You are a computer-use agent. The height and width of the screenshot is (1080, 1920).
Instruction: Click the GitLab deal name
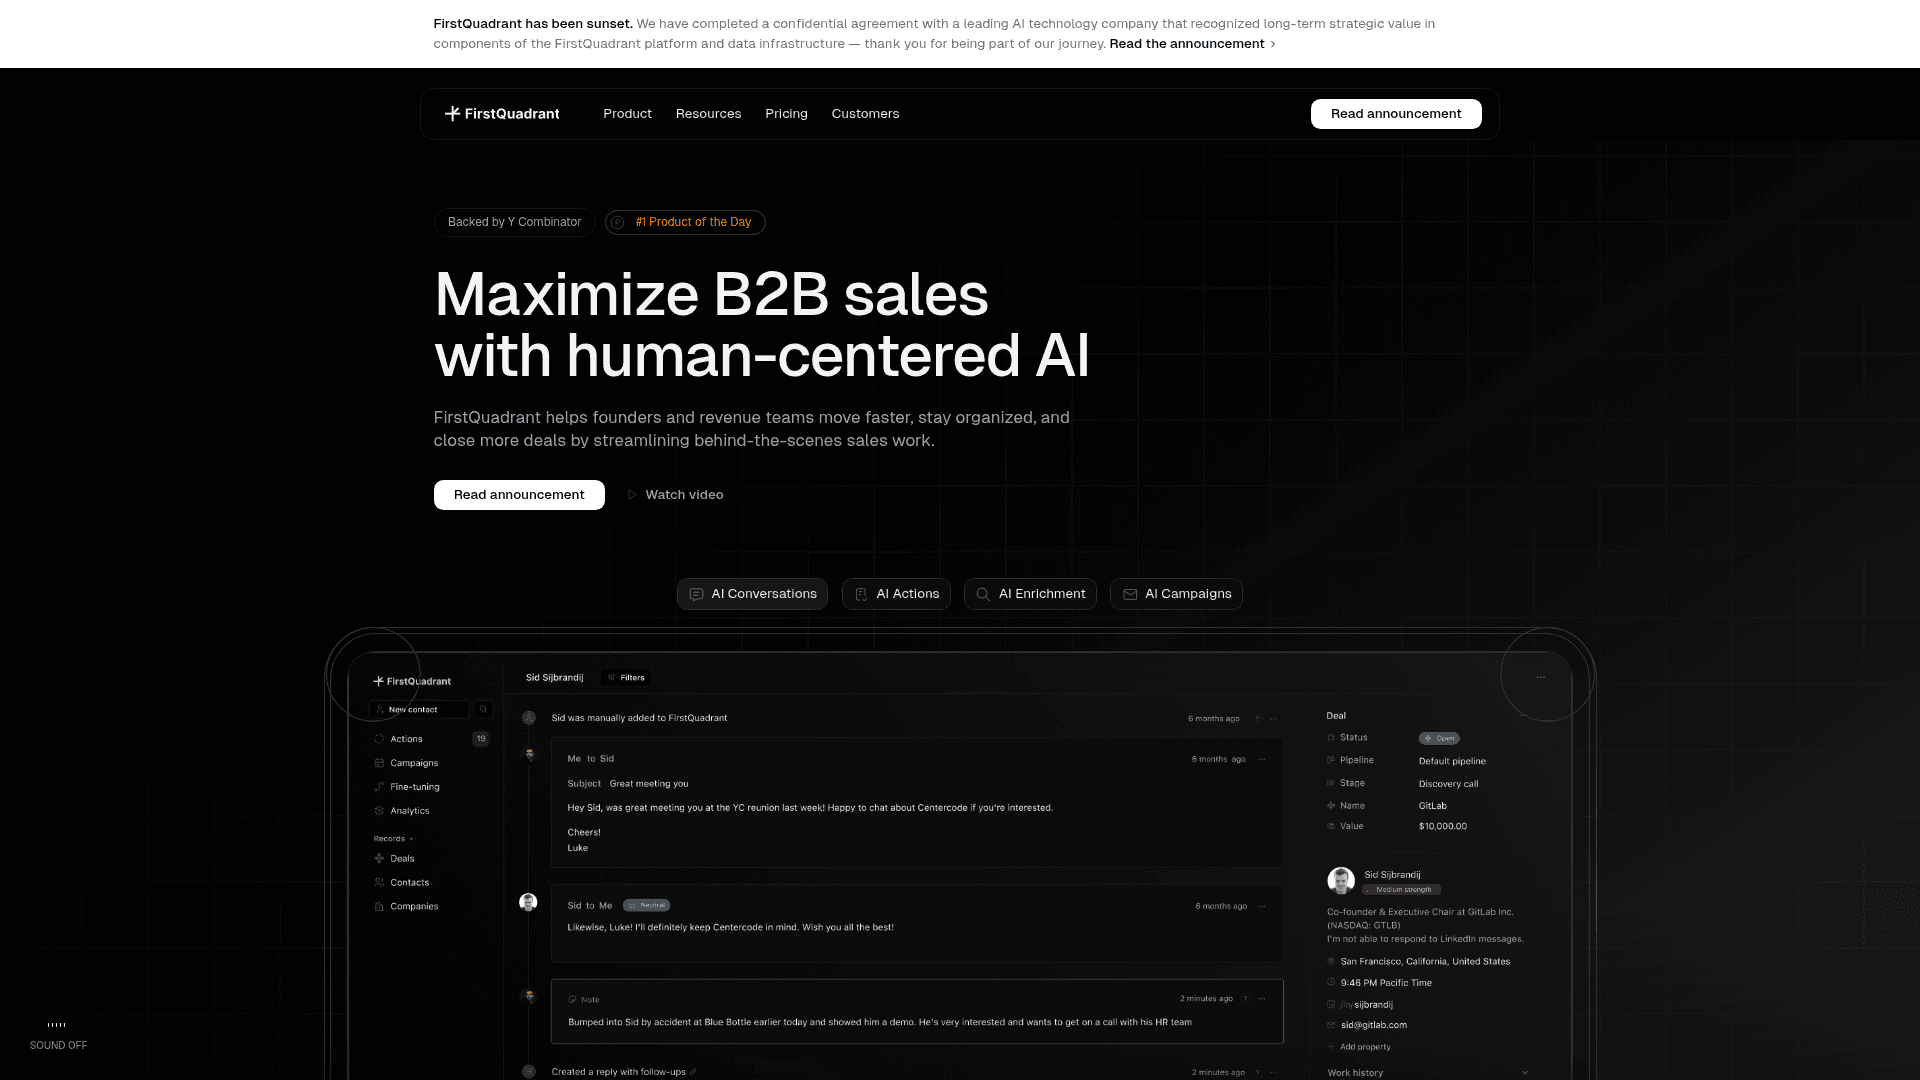click(x=1432, y=806)
